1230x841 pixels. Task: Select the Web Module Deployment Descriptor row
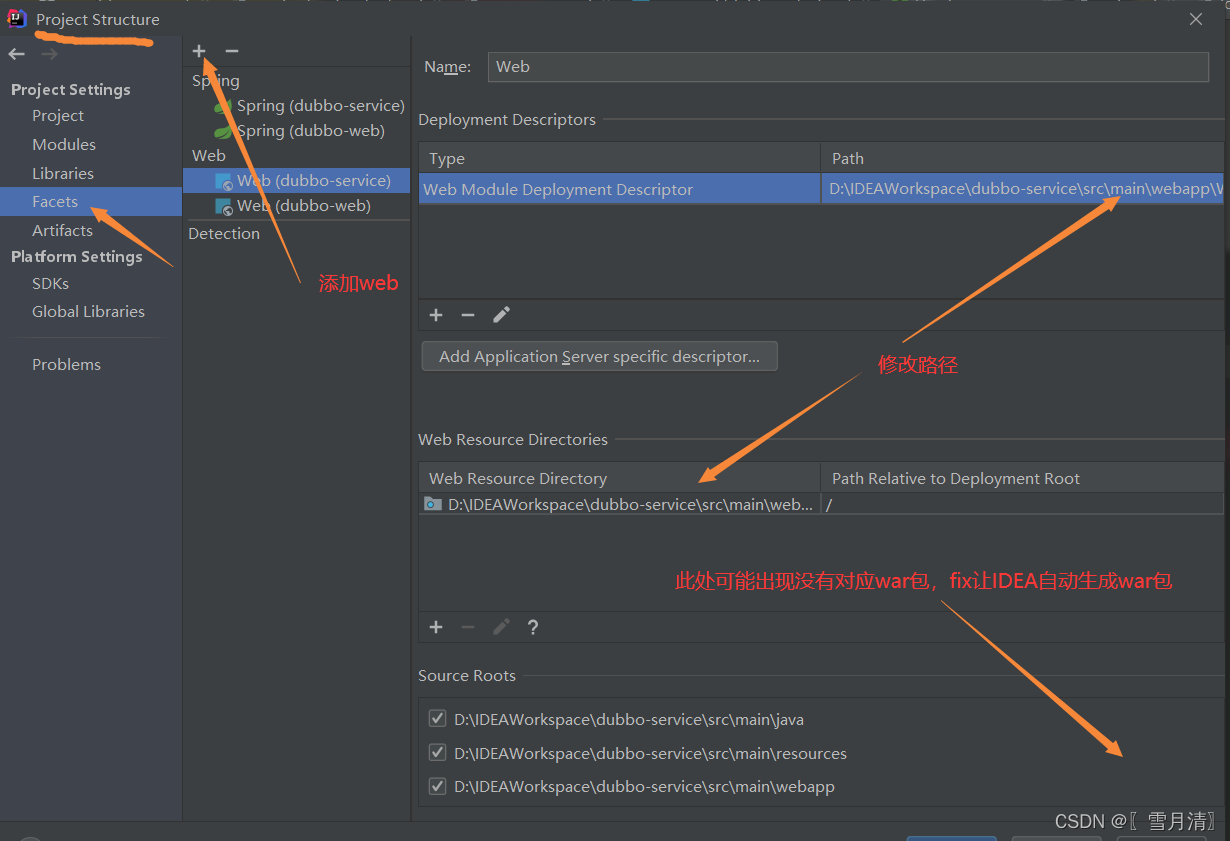[821, 189]
